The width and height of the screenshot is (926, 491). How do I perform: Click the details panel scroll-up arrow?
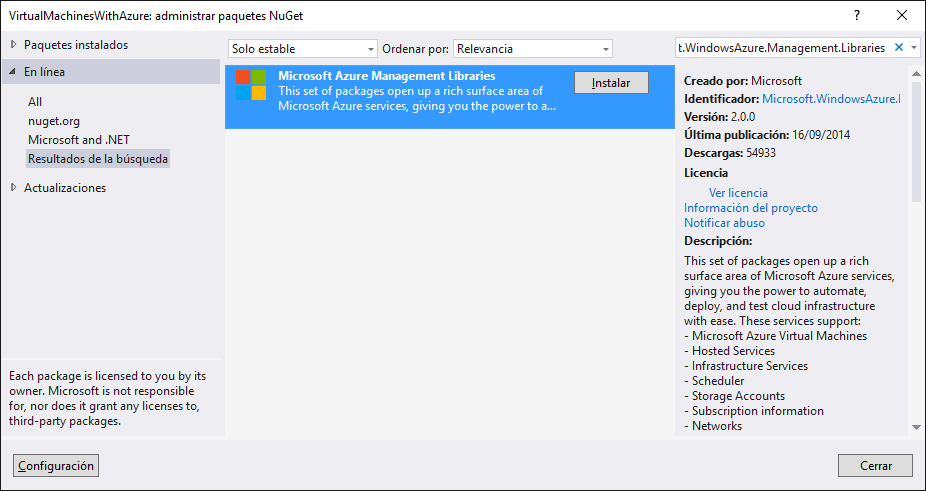[x=915, y=75]
